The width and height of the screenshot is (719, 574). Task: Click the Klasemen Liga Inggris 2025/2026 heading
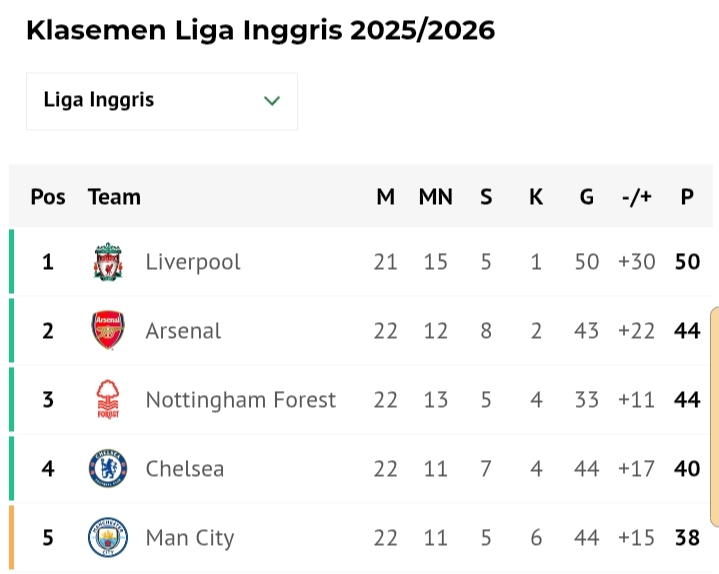[x=260, y=31]
